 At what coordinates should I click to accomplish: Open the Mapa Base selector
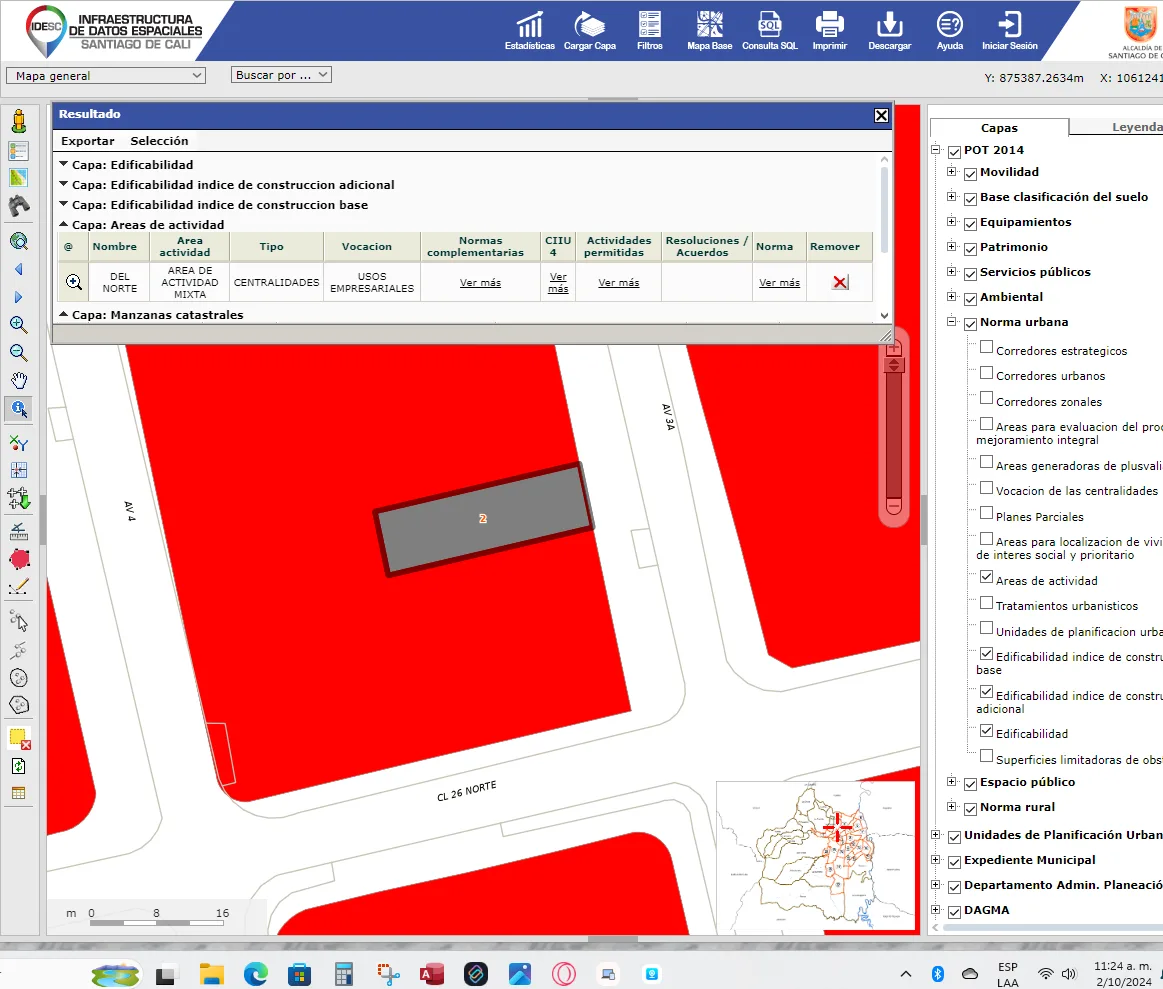tap(709, 26)
